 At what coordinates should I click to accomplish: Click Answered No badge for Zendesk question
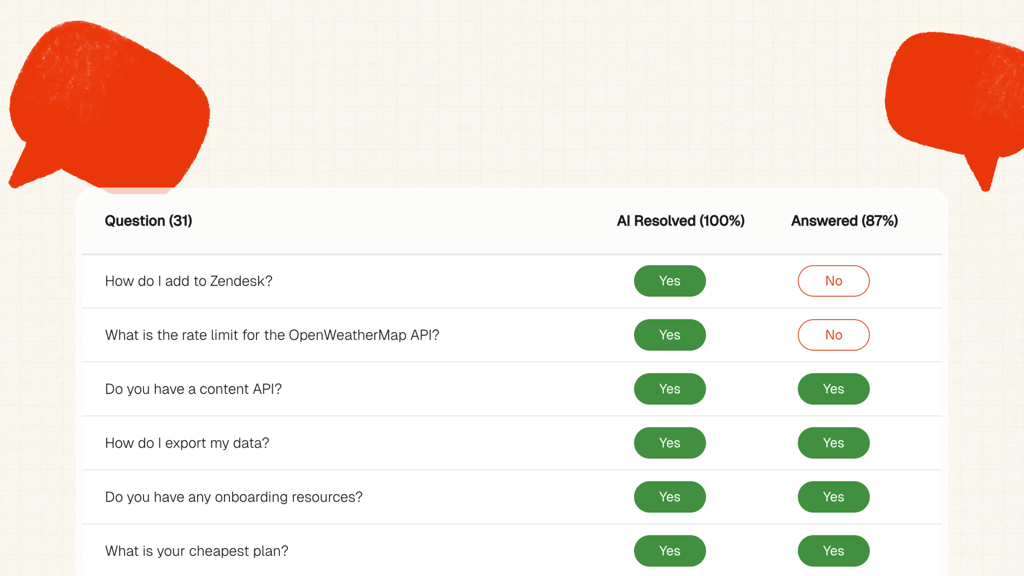tap(833, 281)
